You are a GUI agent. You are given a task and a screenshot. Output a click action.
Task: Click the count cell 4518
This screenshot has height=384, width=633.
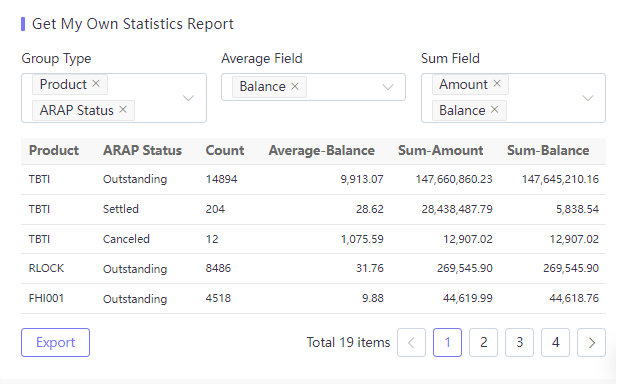click(x=218, y=298)
